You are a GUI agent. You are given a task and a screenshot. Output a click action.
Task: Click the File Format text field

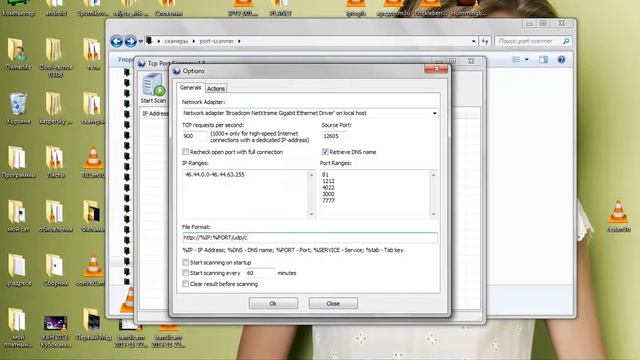[310, 238]
